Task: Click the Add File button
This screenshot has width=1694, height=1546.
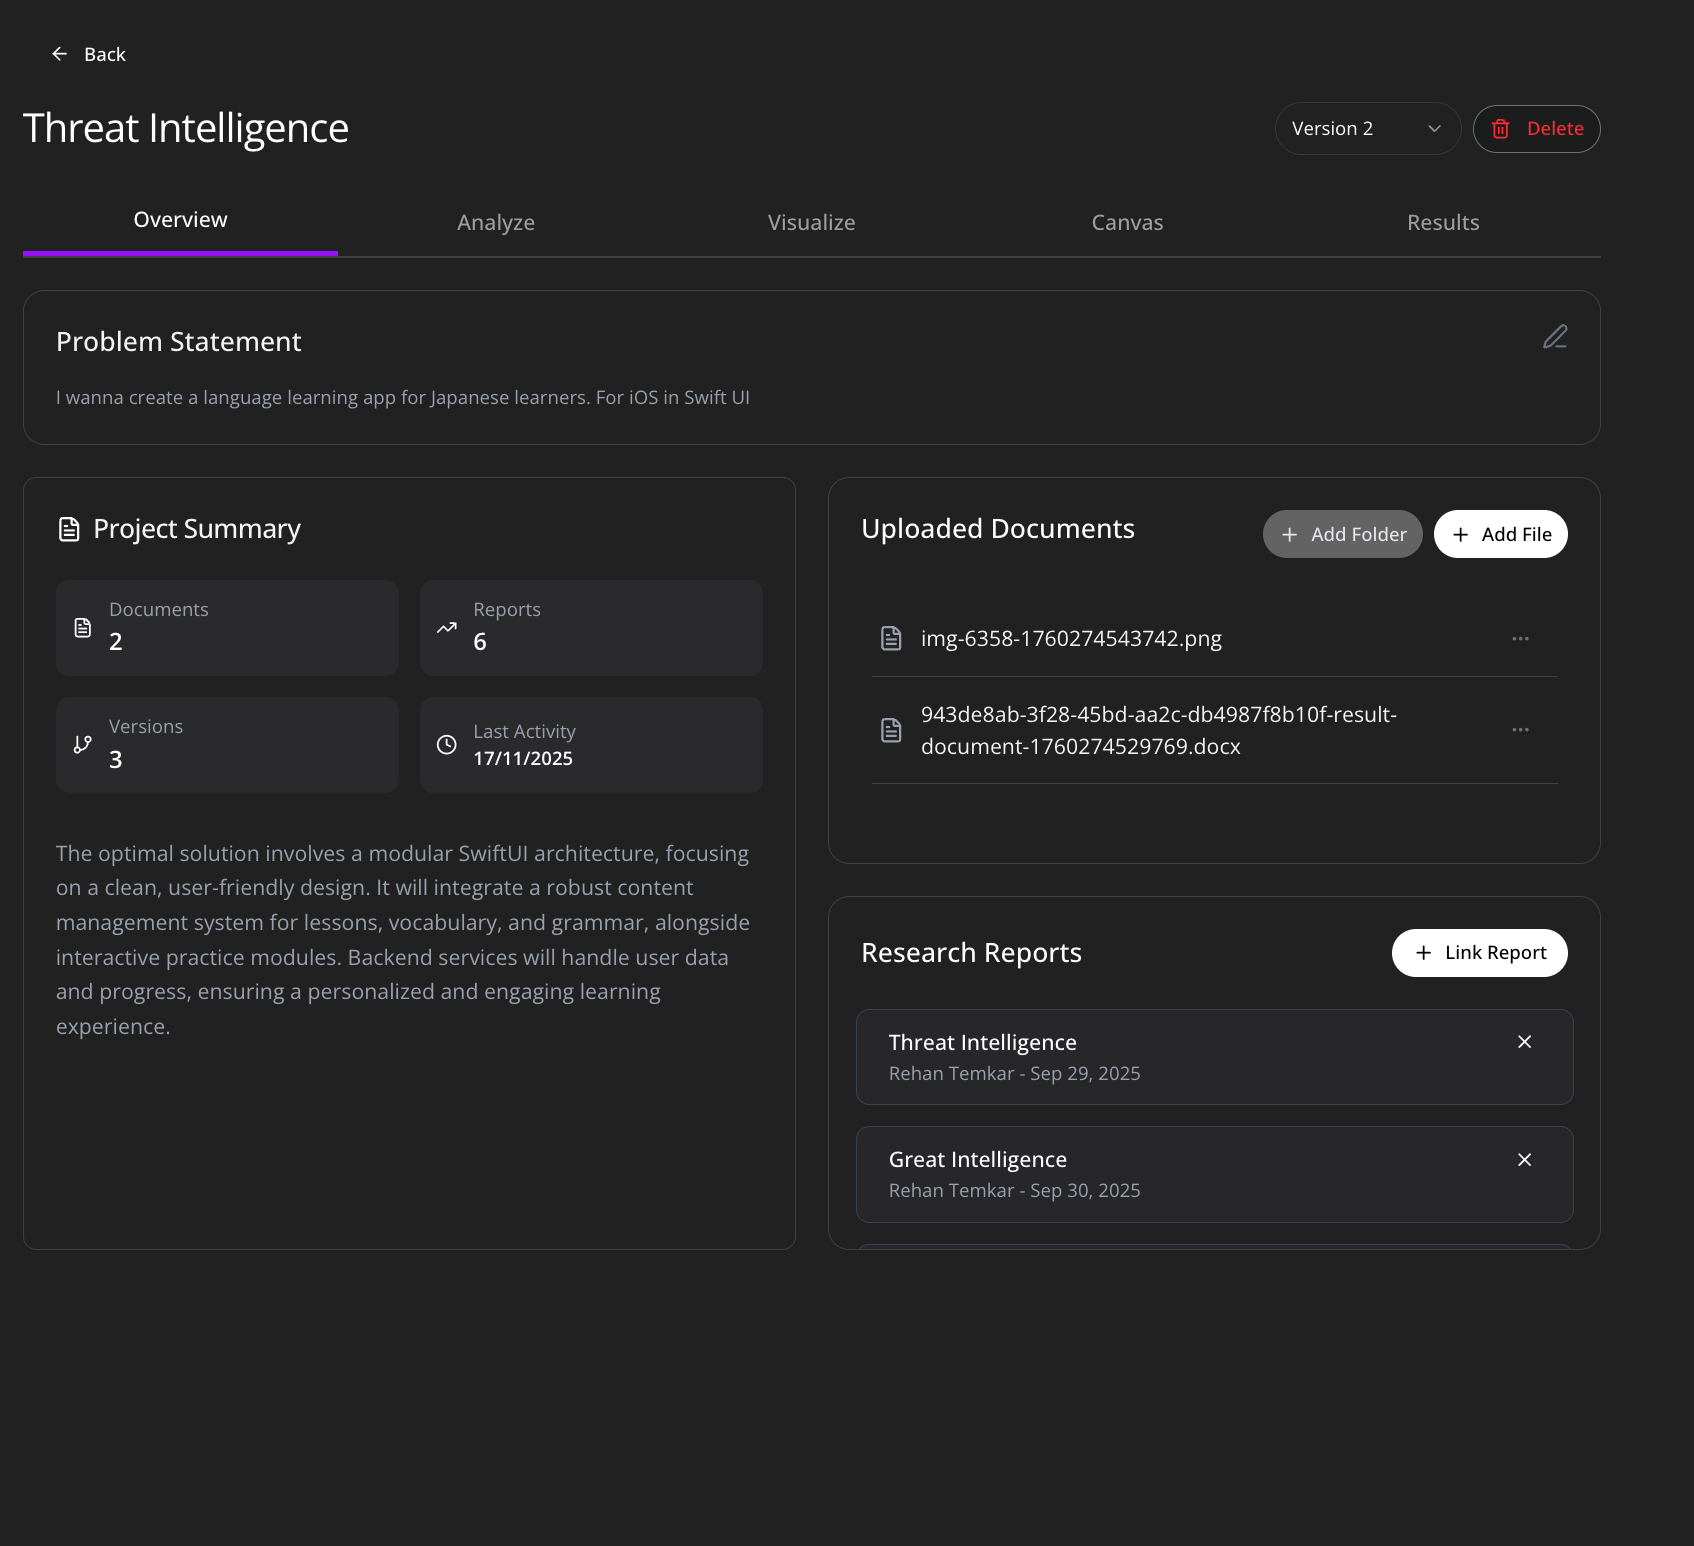Action: point(1500,534)
